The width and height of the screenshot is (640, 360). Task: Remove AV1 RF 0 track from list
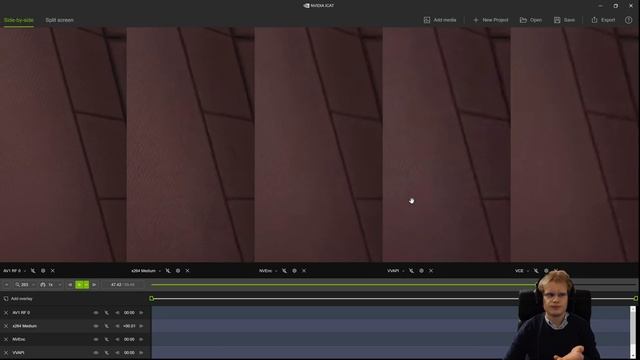click(x=6, y=313)
